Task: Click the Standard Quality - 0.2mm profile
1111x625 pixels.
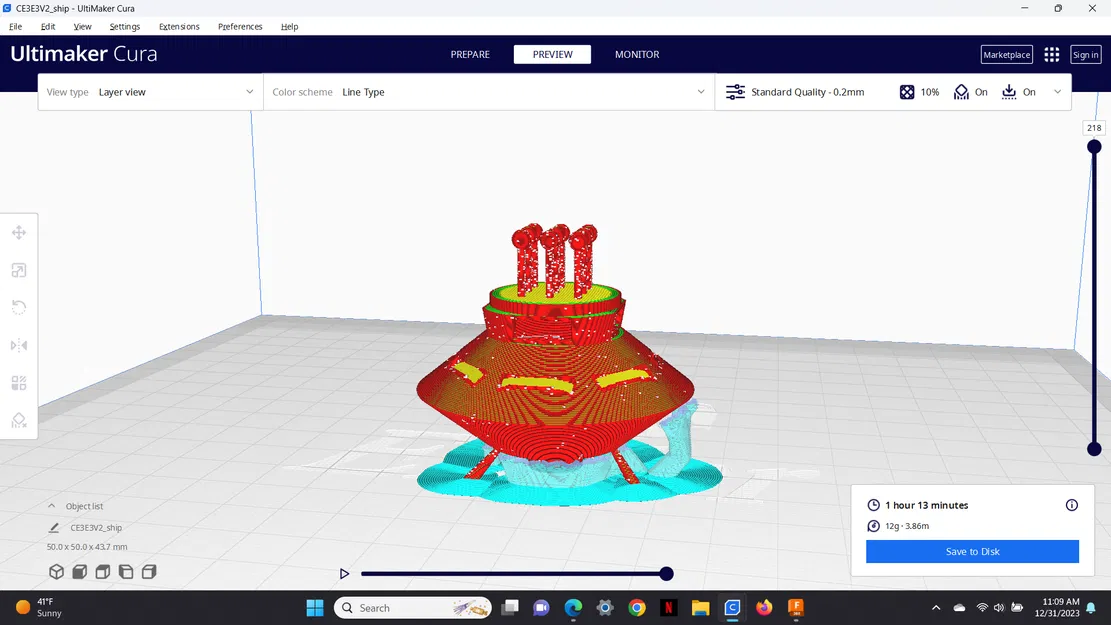Action: [808, 92]
